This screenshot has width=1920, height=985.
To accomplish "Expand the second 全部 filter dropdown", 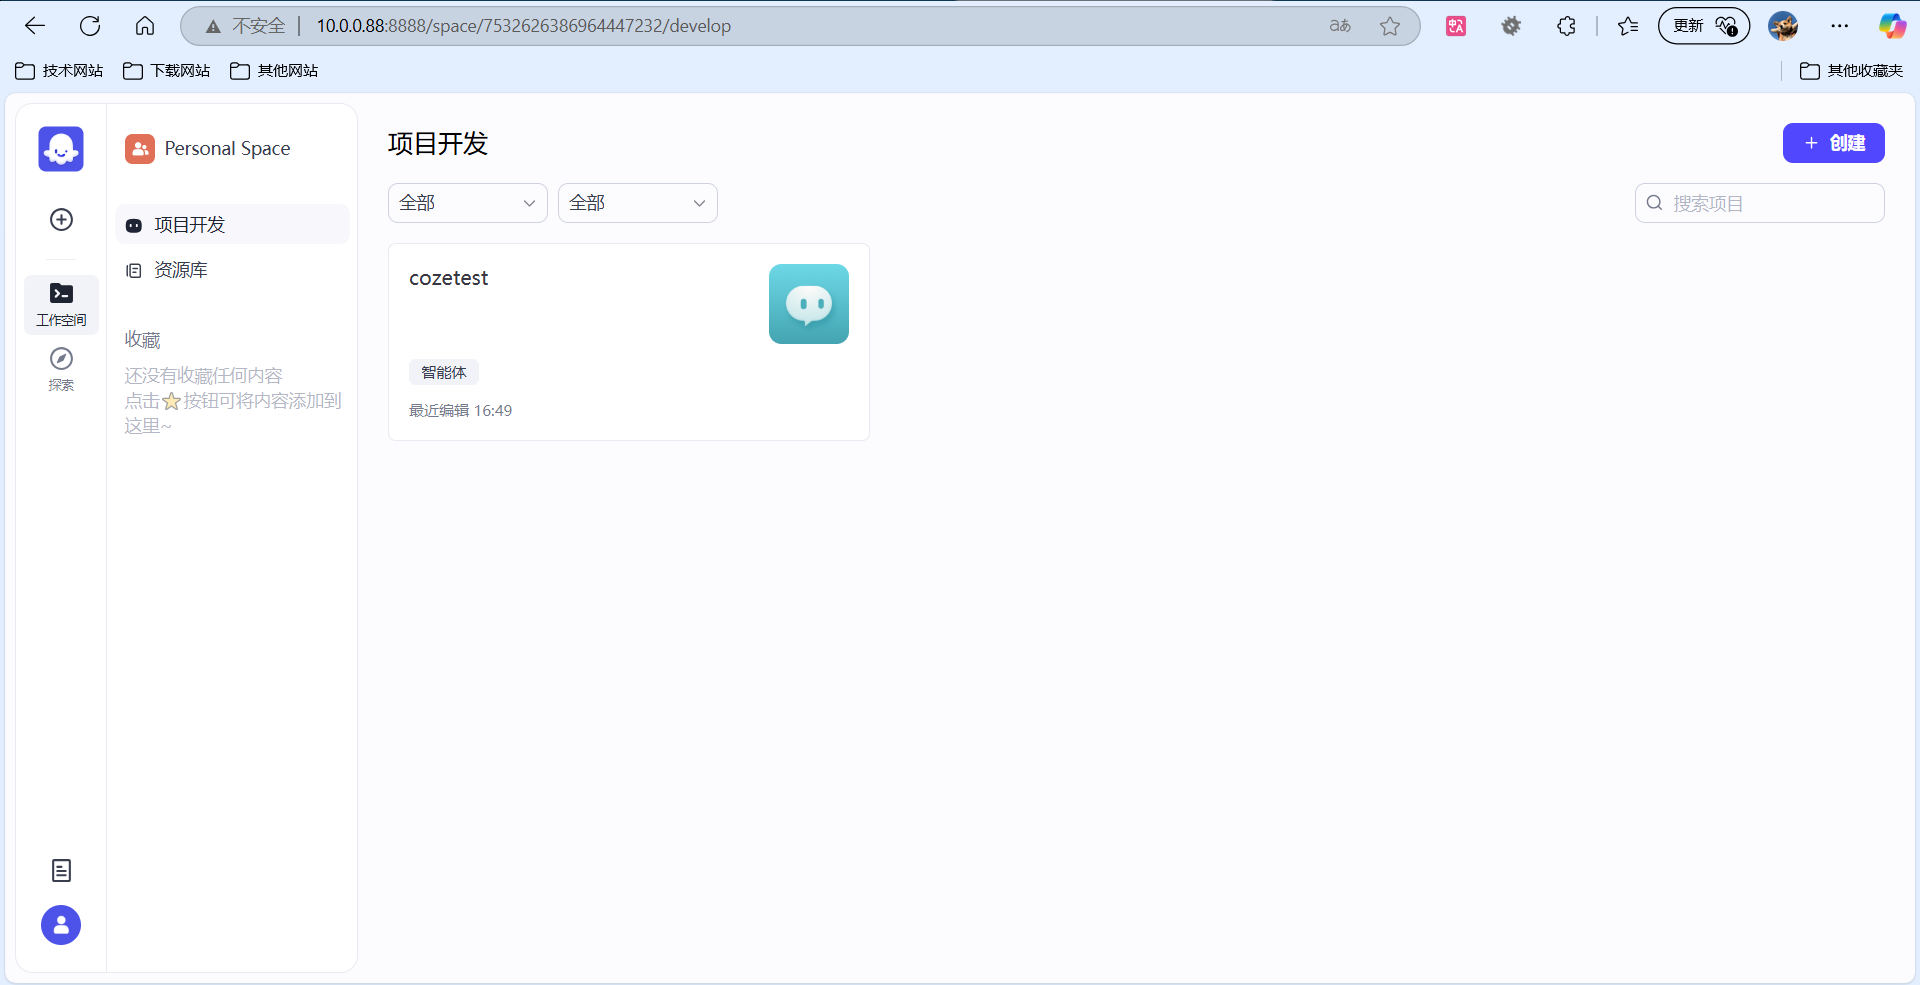I will (637, 203).
